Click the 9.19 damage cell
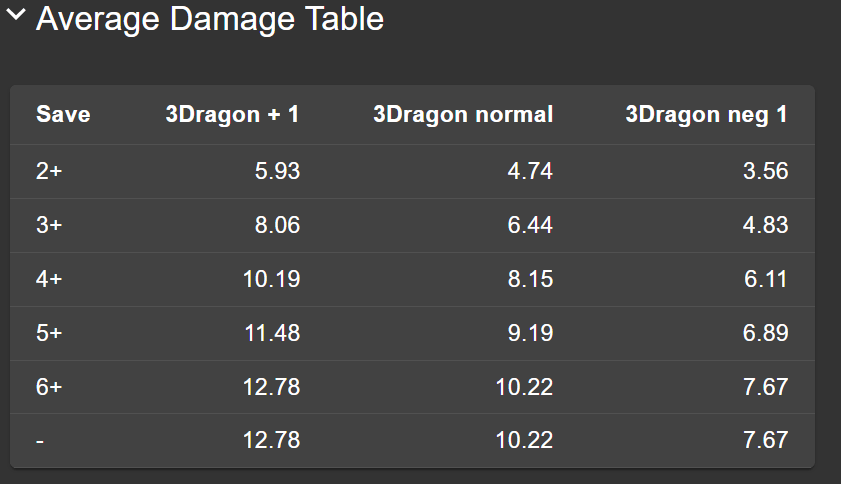Screen dimensions: 841x484 [x=530, y=333]
